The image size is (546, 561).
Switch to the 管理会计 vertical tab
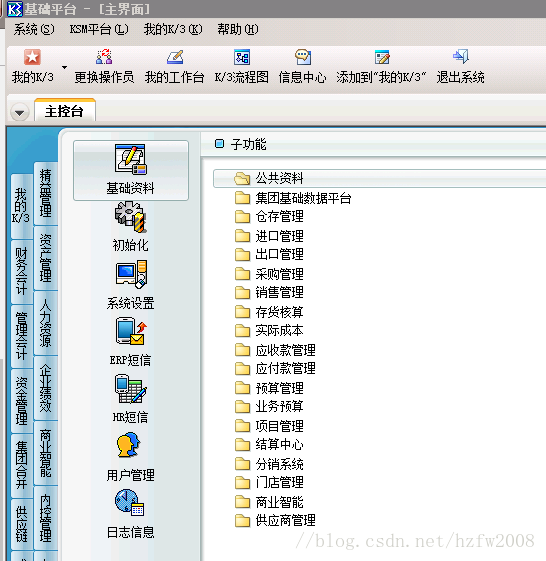click(x=21, y=336)
